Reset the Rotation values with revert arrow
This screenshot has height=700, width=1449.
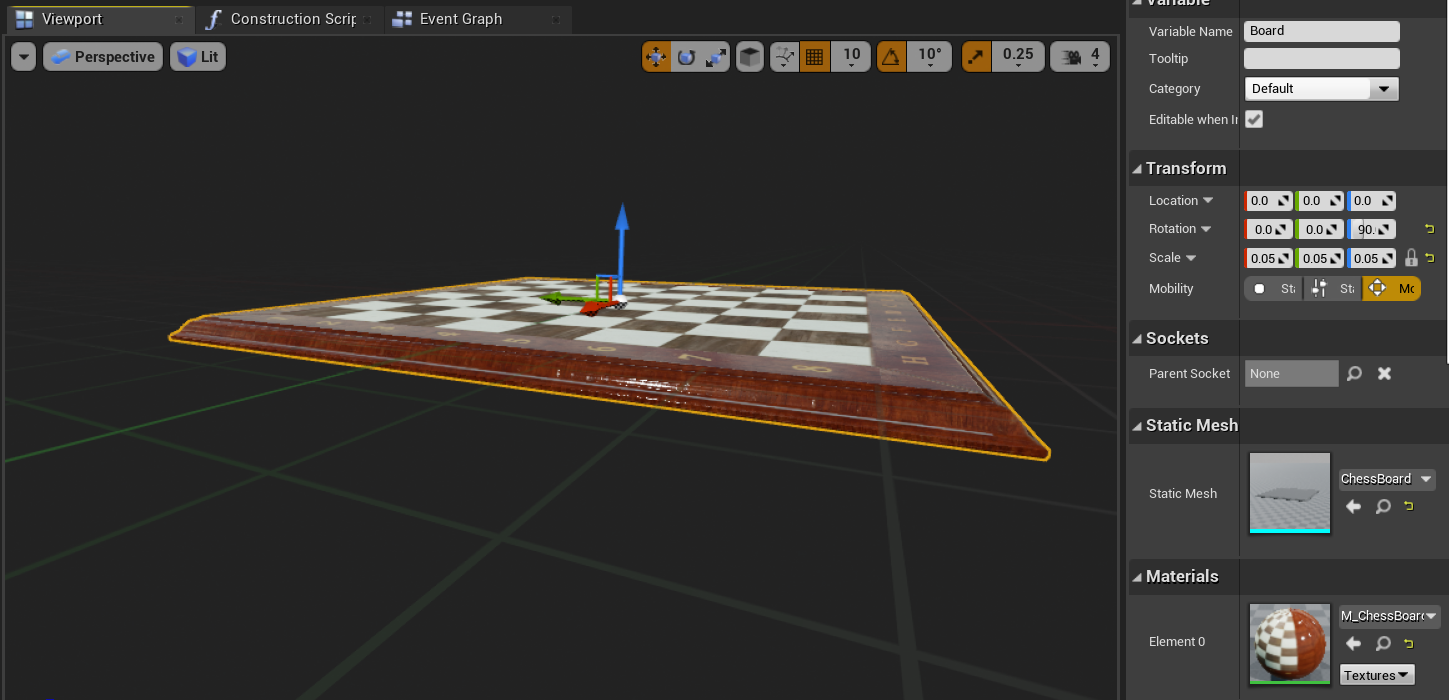point(1429,228)
